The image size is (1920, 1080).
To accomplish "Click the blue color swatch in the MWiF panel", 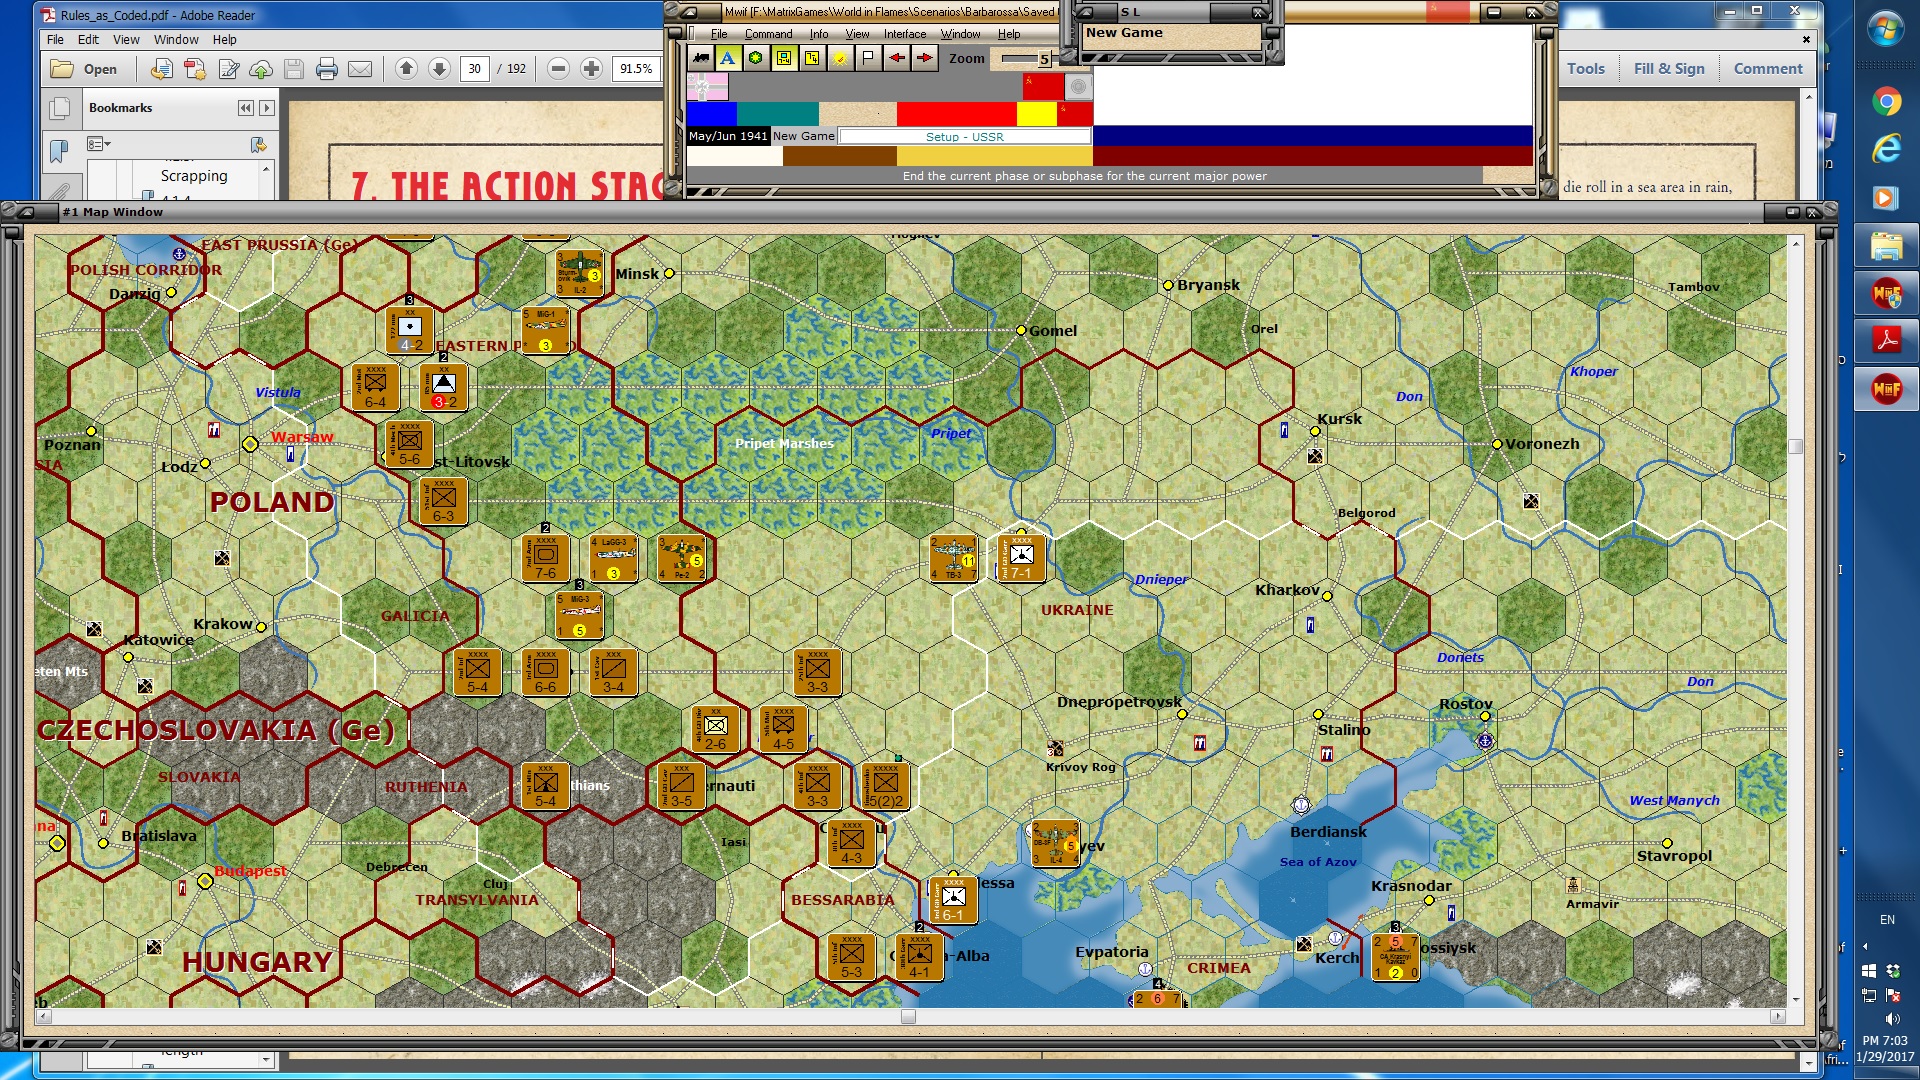I will pyautogui.click(x=711, y=114).
